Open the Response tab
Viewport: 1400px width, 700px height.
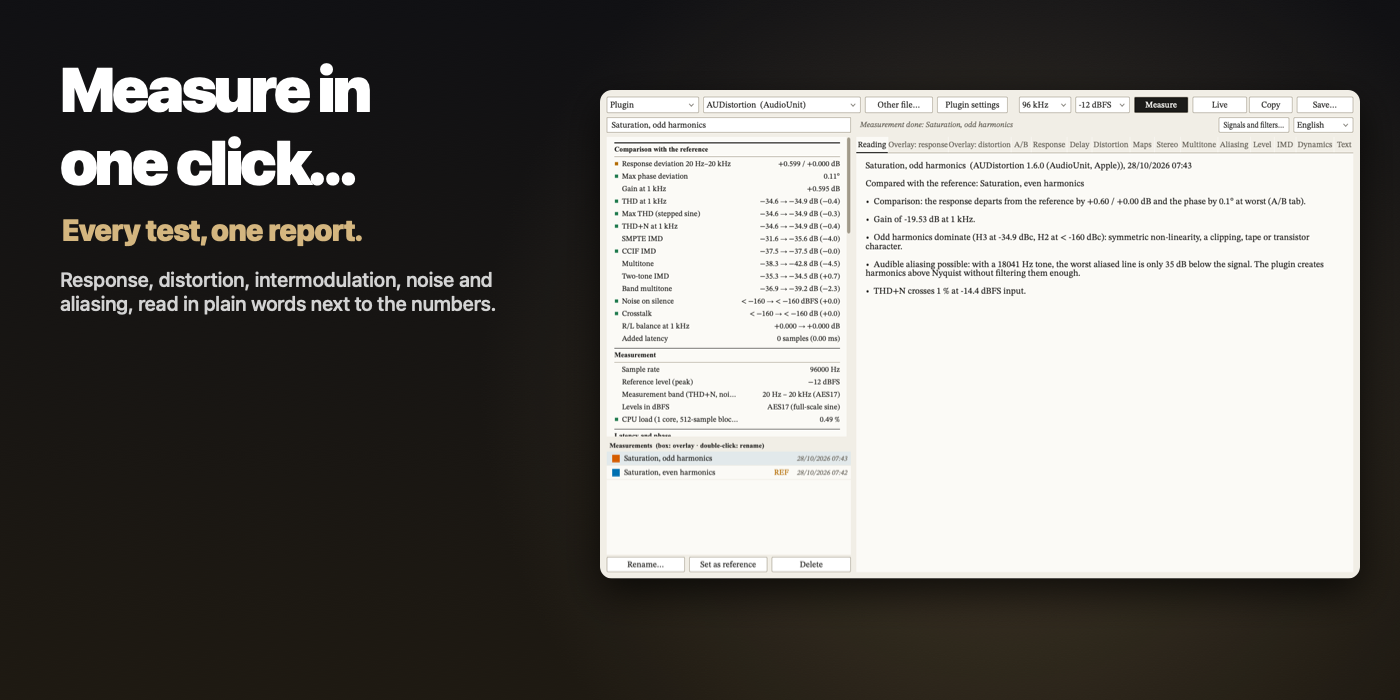tap(1049, 145)
